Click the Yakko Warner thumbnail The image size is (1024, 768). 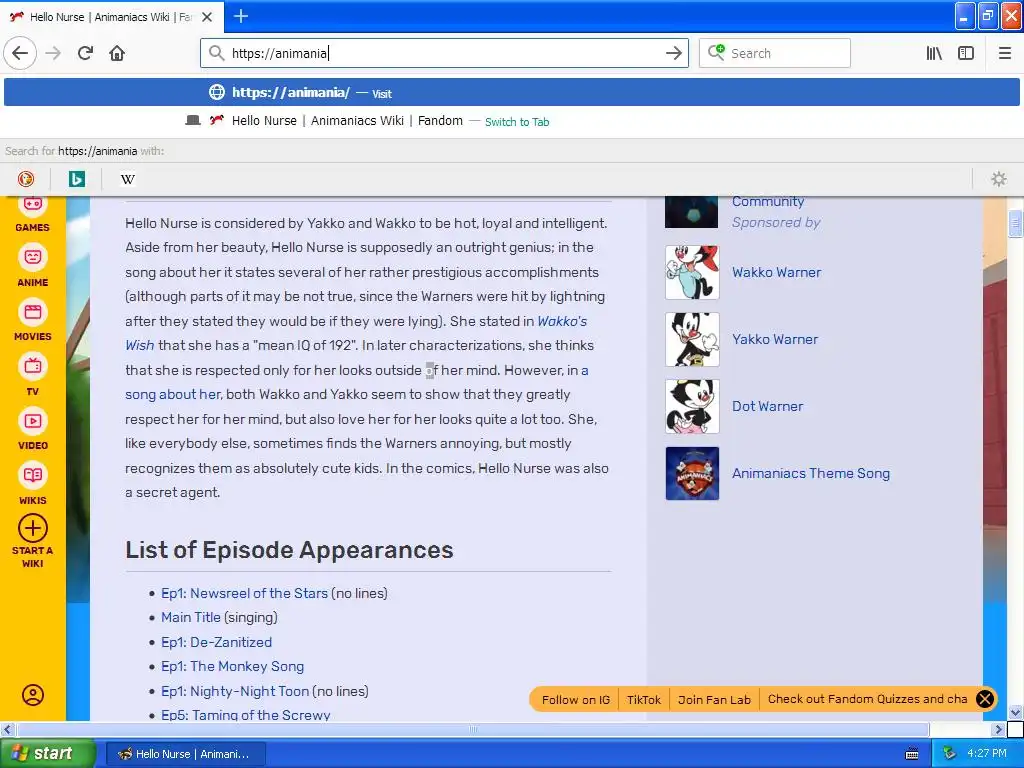[692, 339]
